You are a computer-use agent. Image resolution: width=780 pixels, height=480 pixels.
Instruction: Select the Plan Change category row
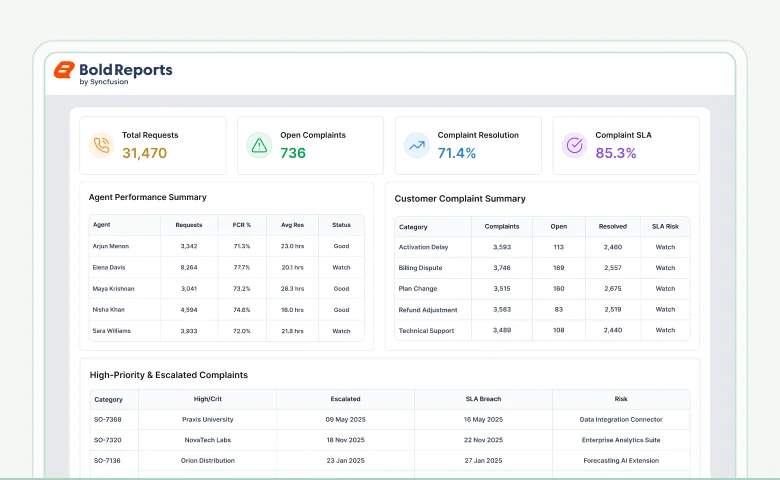tap(542, 288)
